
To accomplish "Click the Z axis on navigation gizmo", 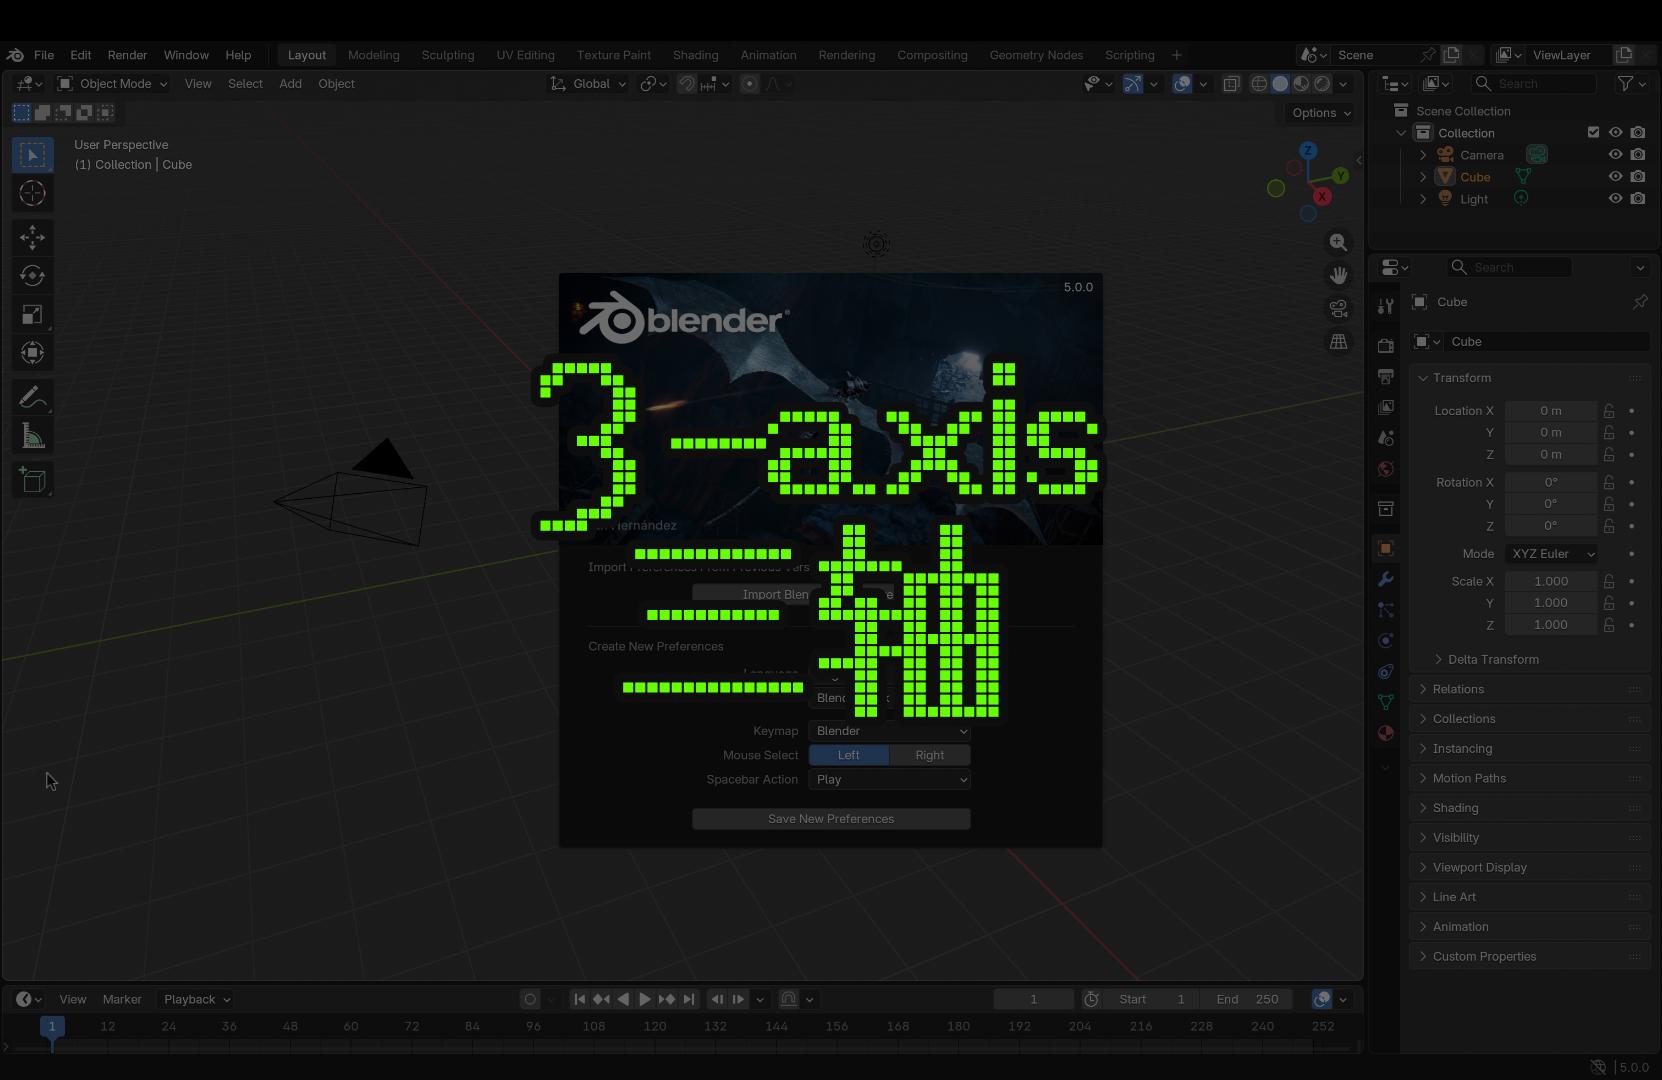I will pos(1307,151).
